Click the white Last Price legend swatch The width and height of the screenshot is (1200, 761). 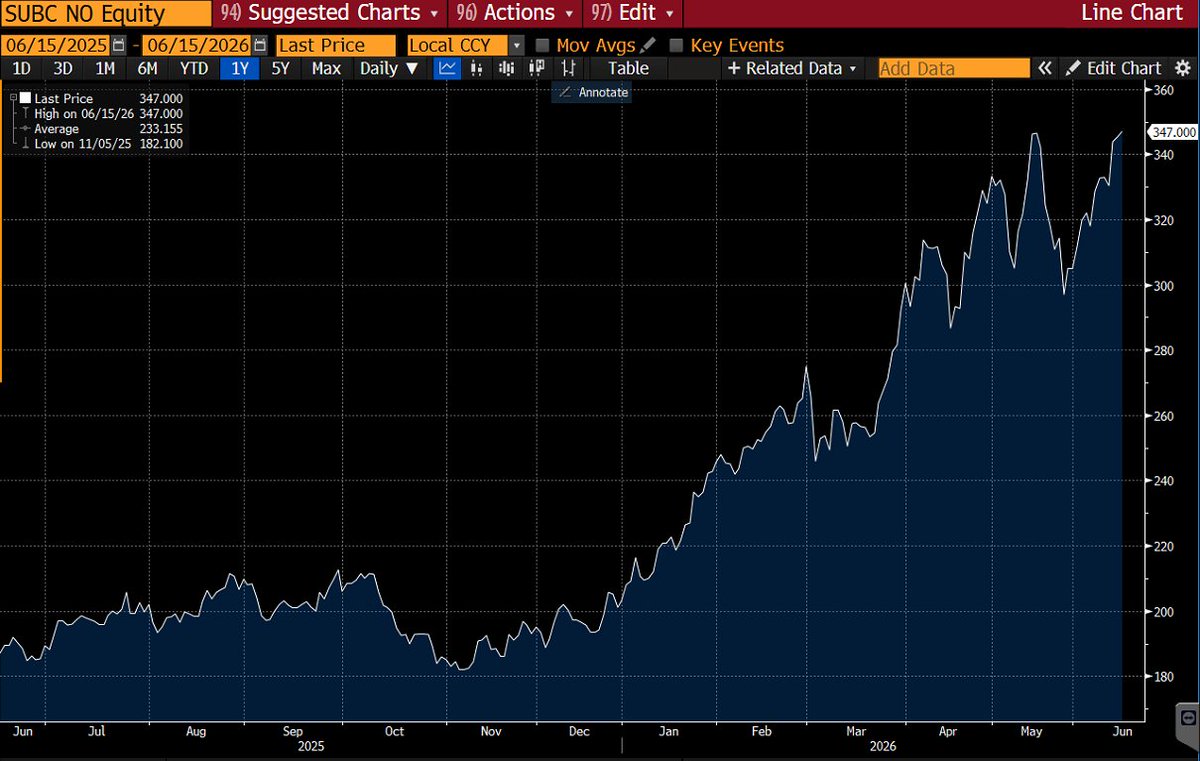[x=25, y=99]
